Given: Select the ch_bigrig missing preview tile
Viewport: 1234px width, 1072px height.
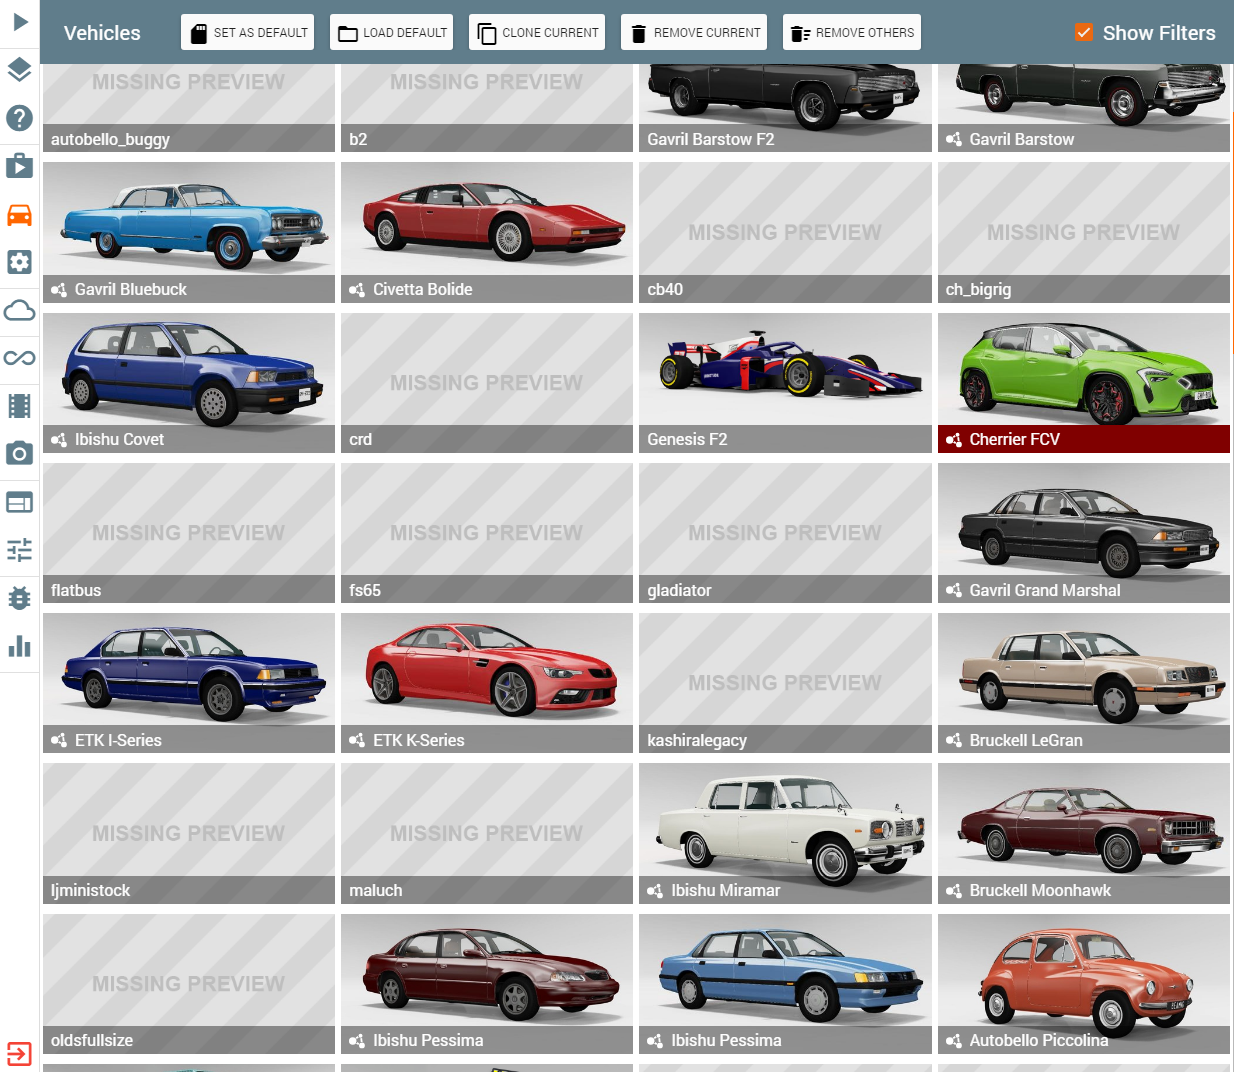Looking at the screenshot, I should point(1084,232).
